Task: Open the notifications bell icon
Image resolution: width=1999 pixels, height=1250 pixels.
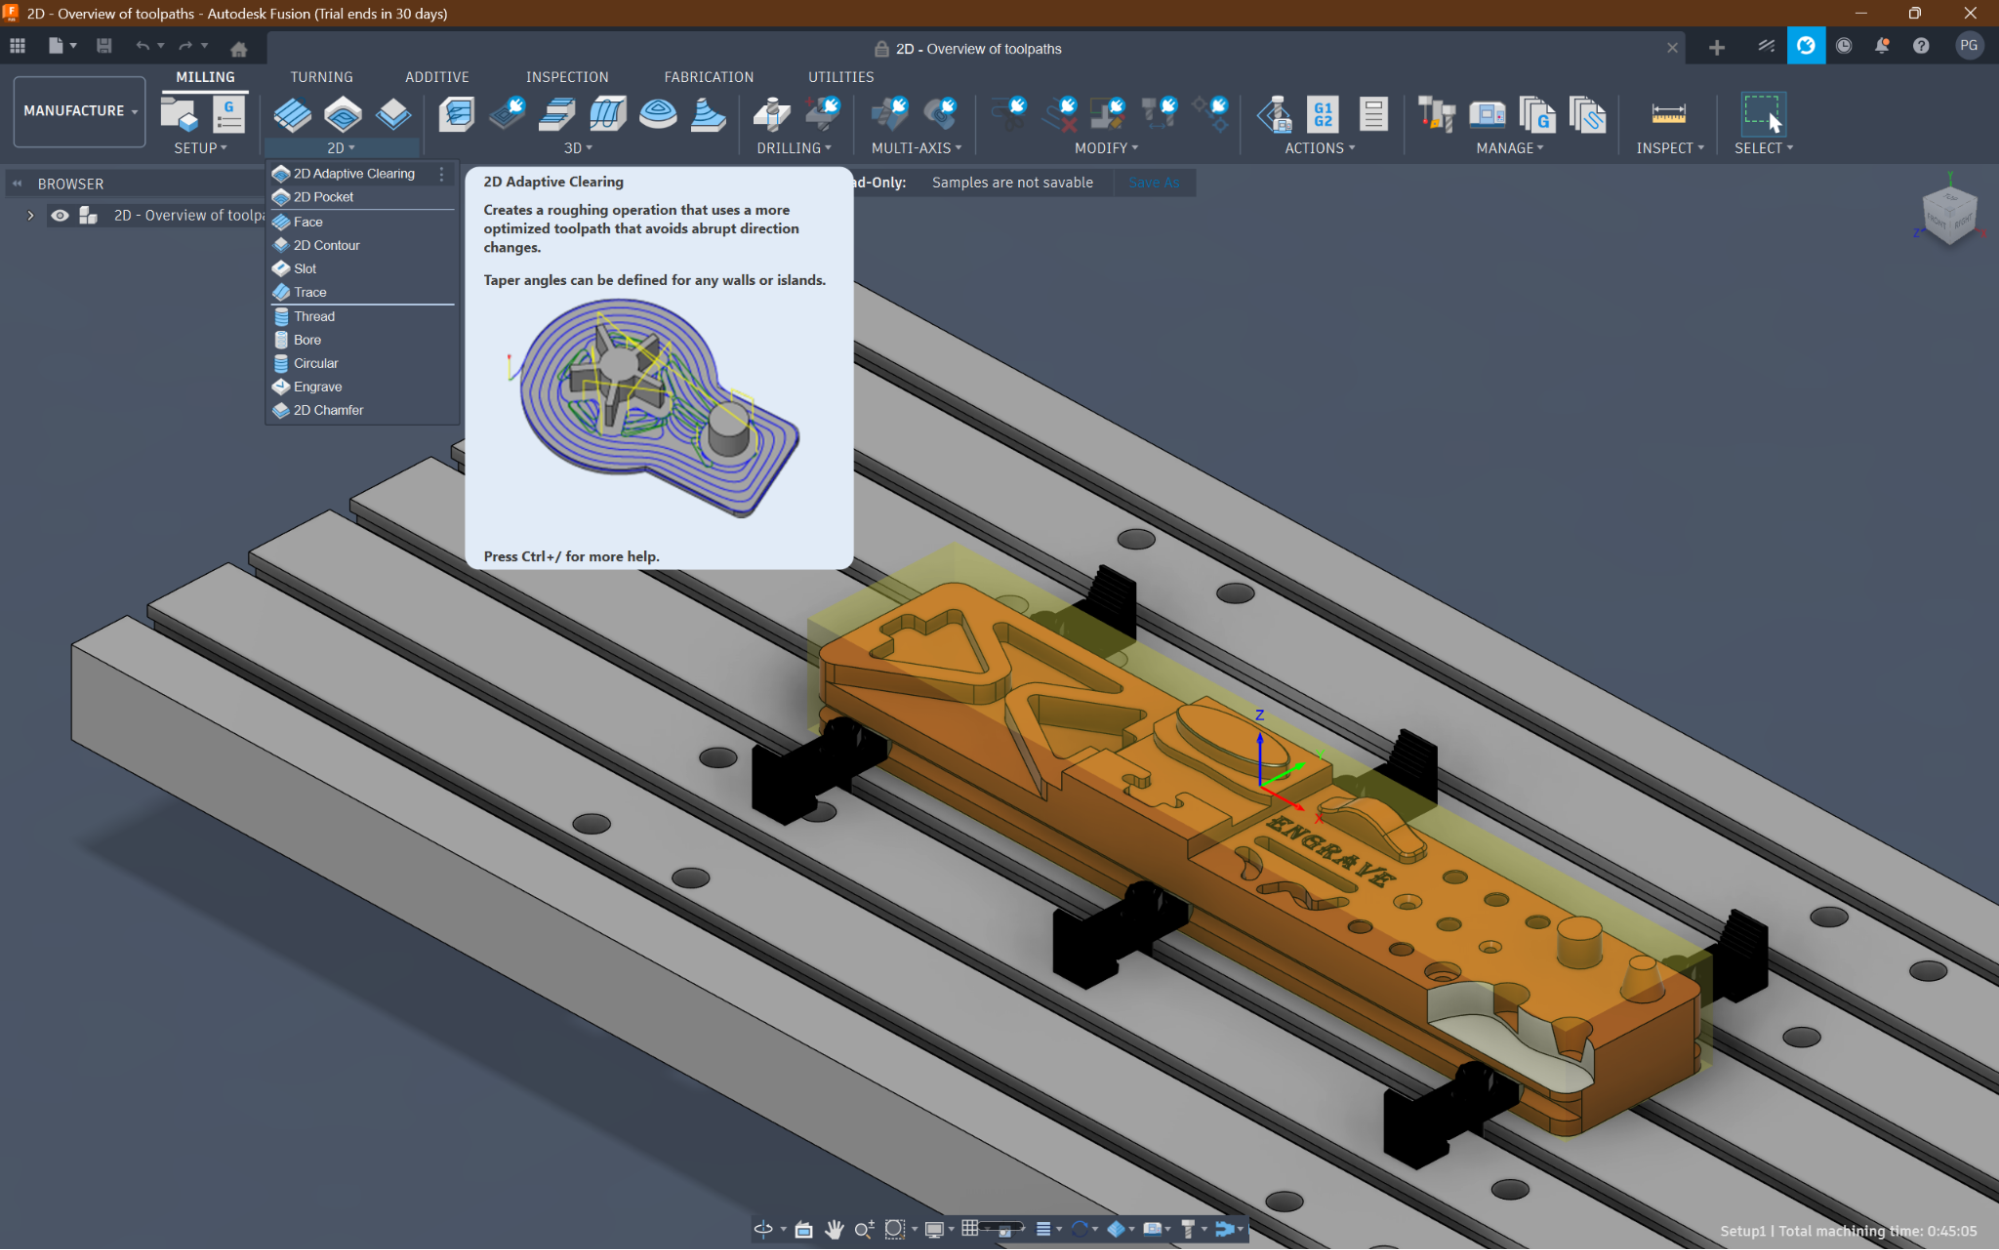Action: (x=1881, y=46)
